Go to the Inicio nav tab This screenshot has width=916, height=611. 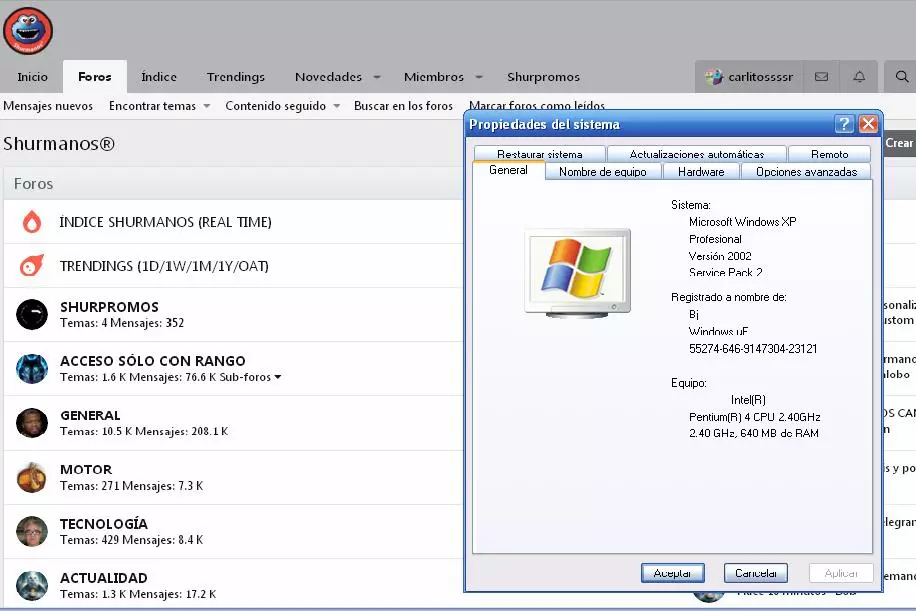coord(33,77)
